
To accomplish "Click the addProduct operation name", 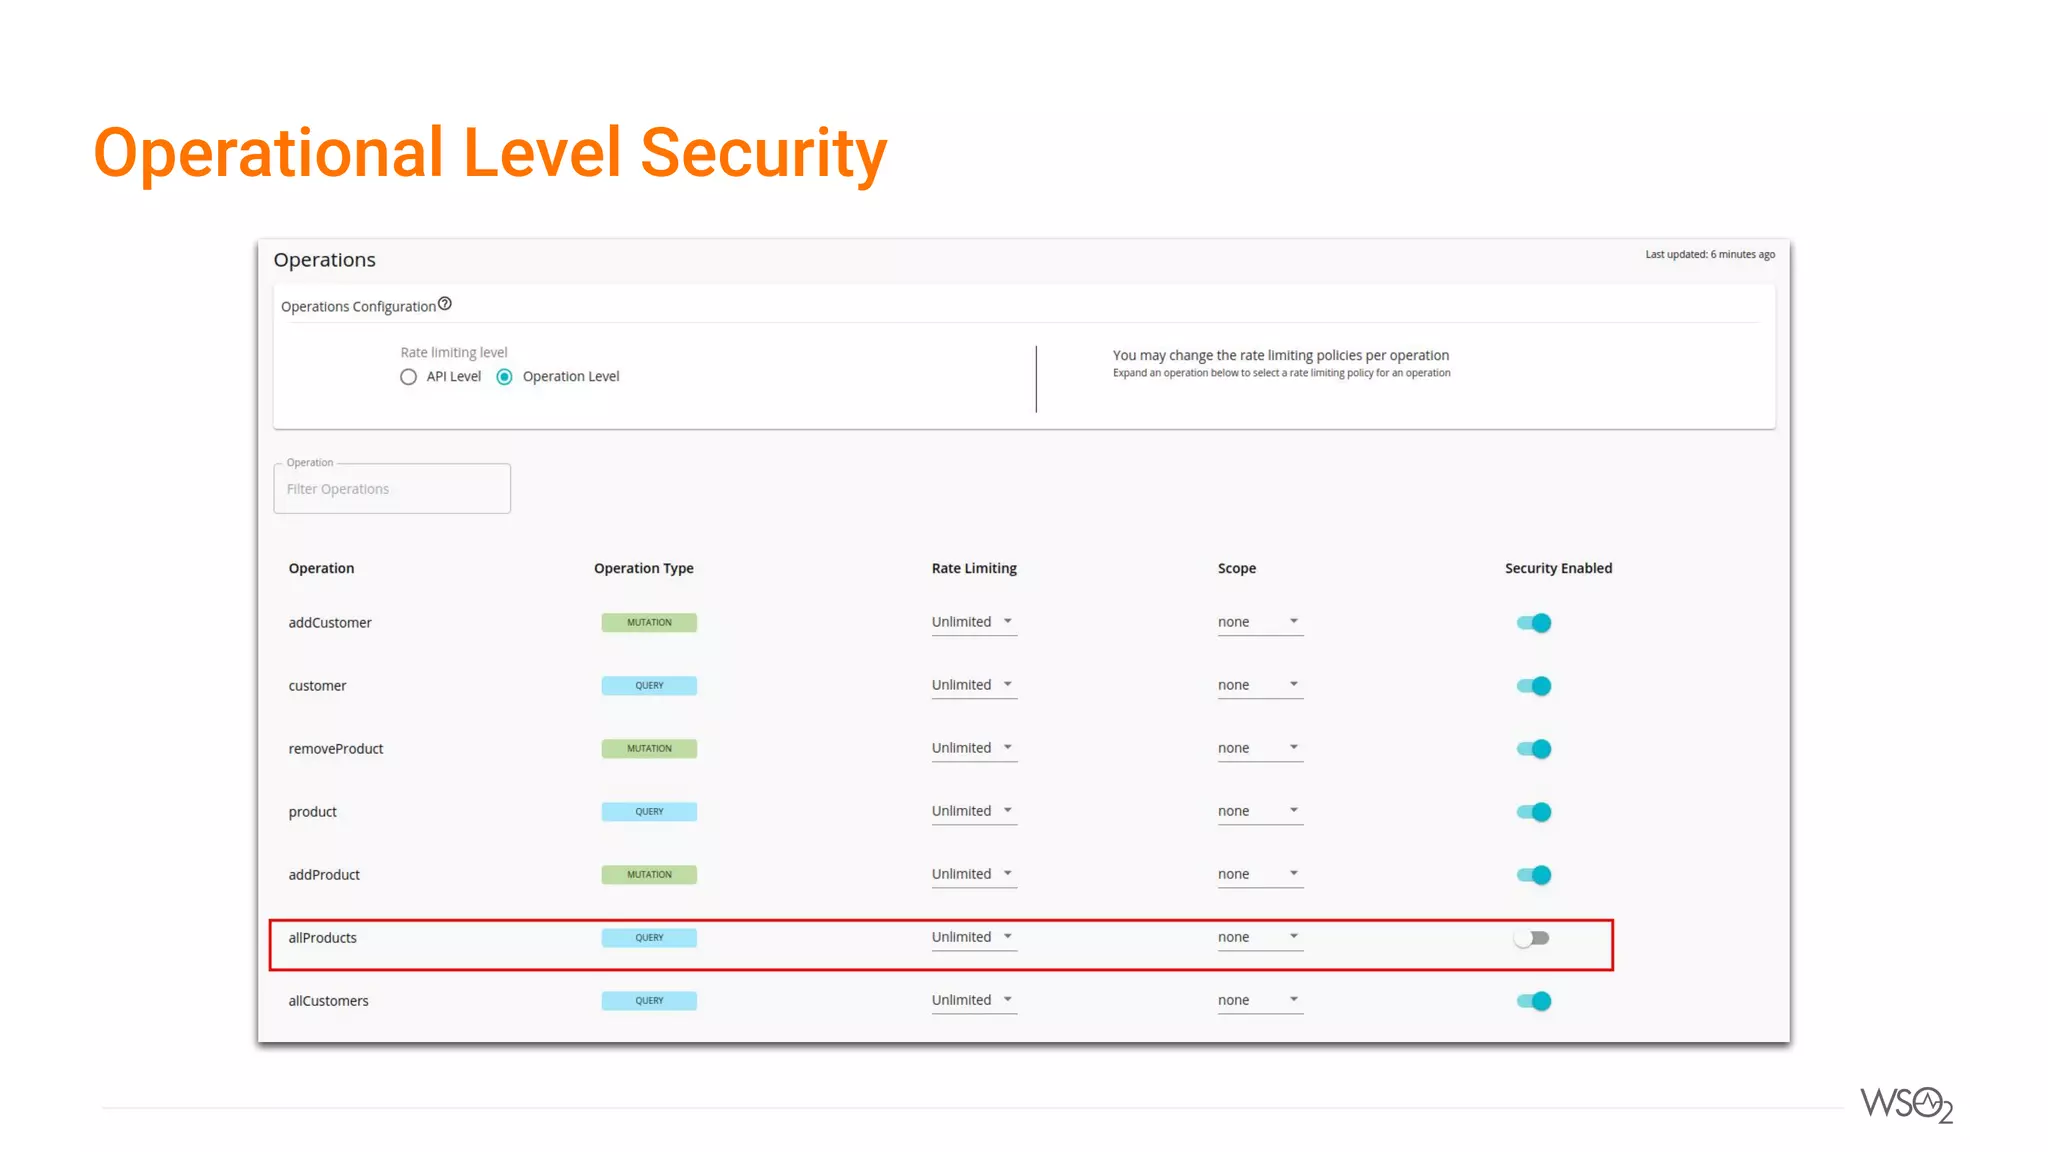I will 324,875.
